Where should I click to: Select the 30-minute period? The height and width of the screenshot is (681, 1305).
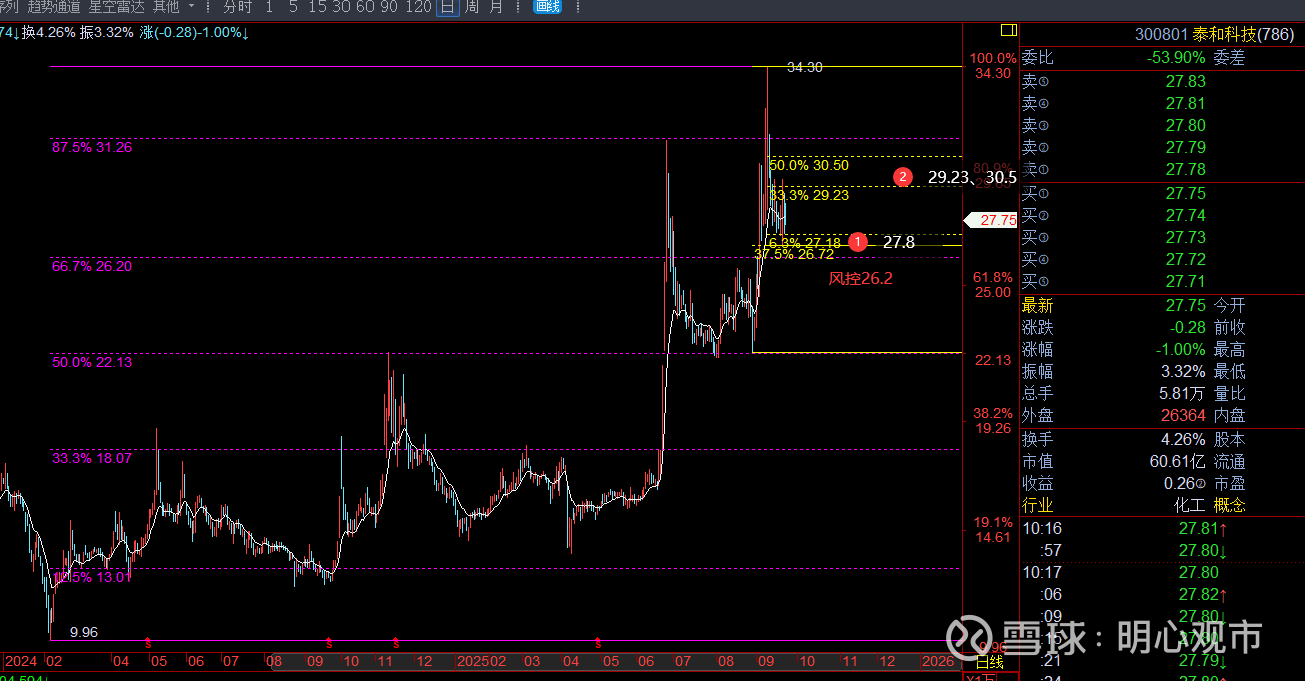tap(341, 7)
